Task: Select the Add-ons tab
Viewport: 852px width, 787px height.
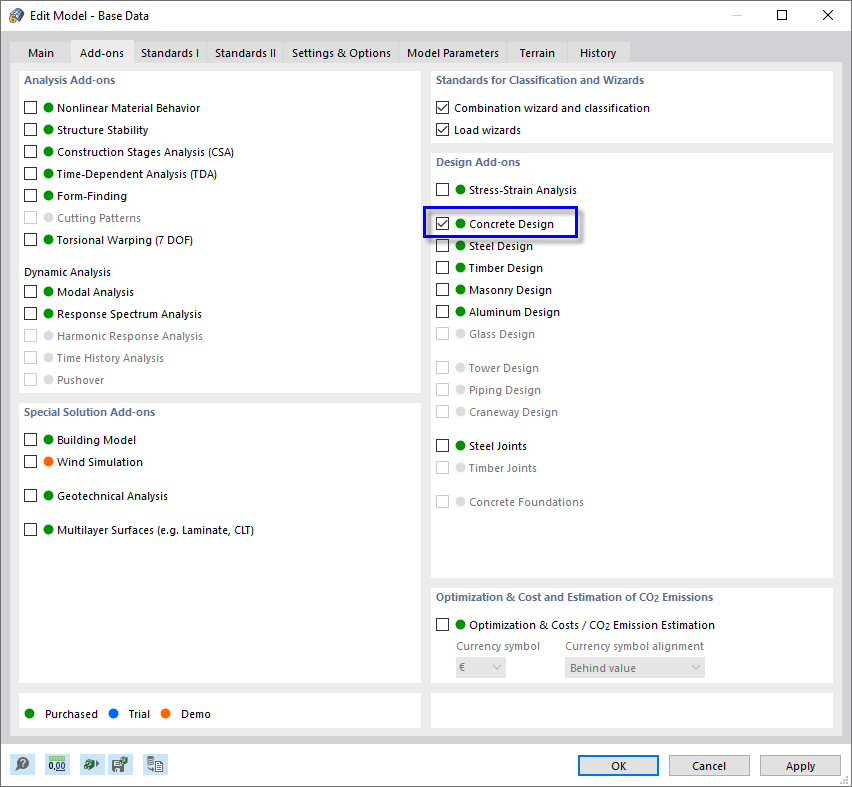Action: point(102,53)
